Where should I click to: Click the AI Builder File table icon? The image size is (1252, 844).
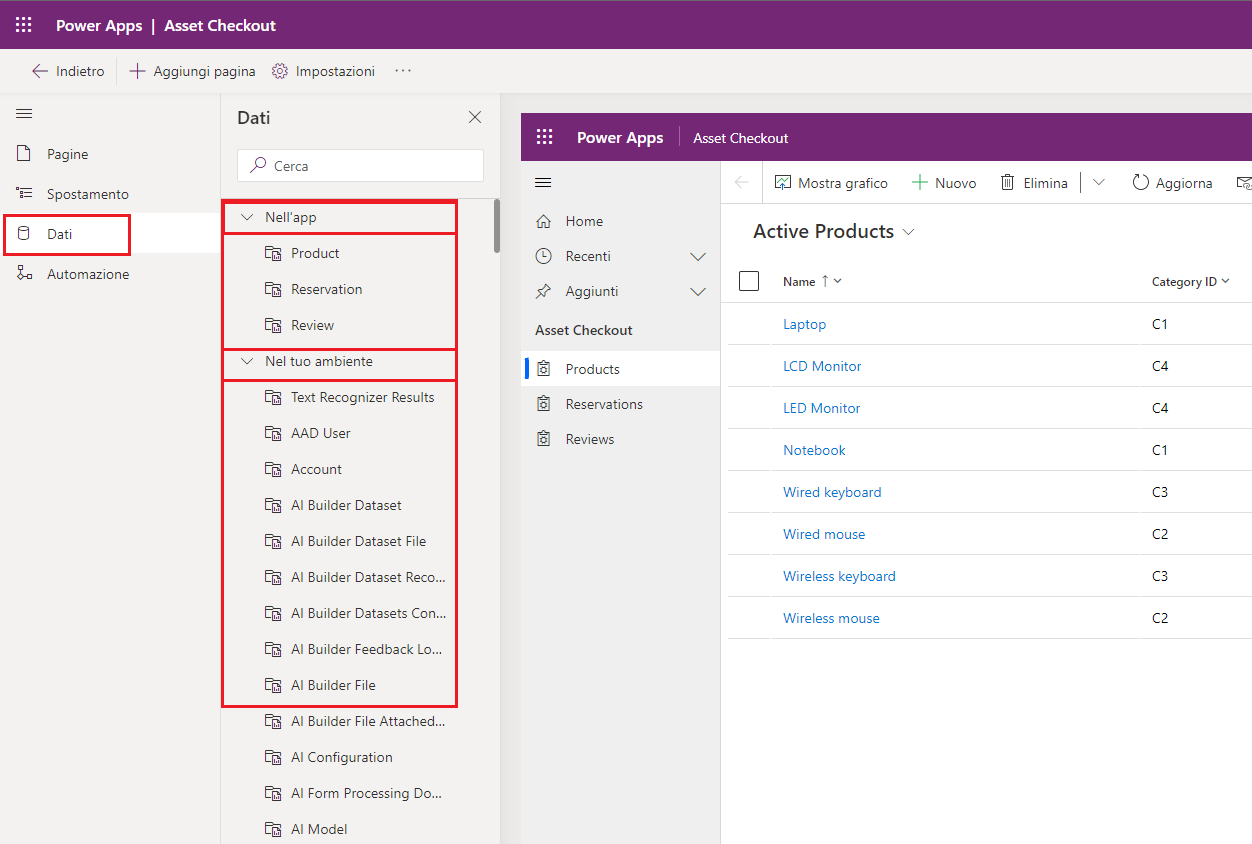273,685
